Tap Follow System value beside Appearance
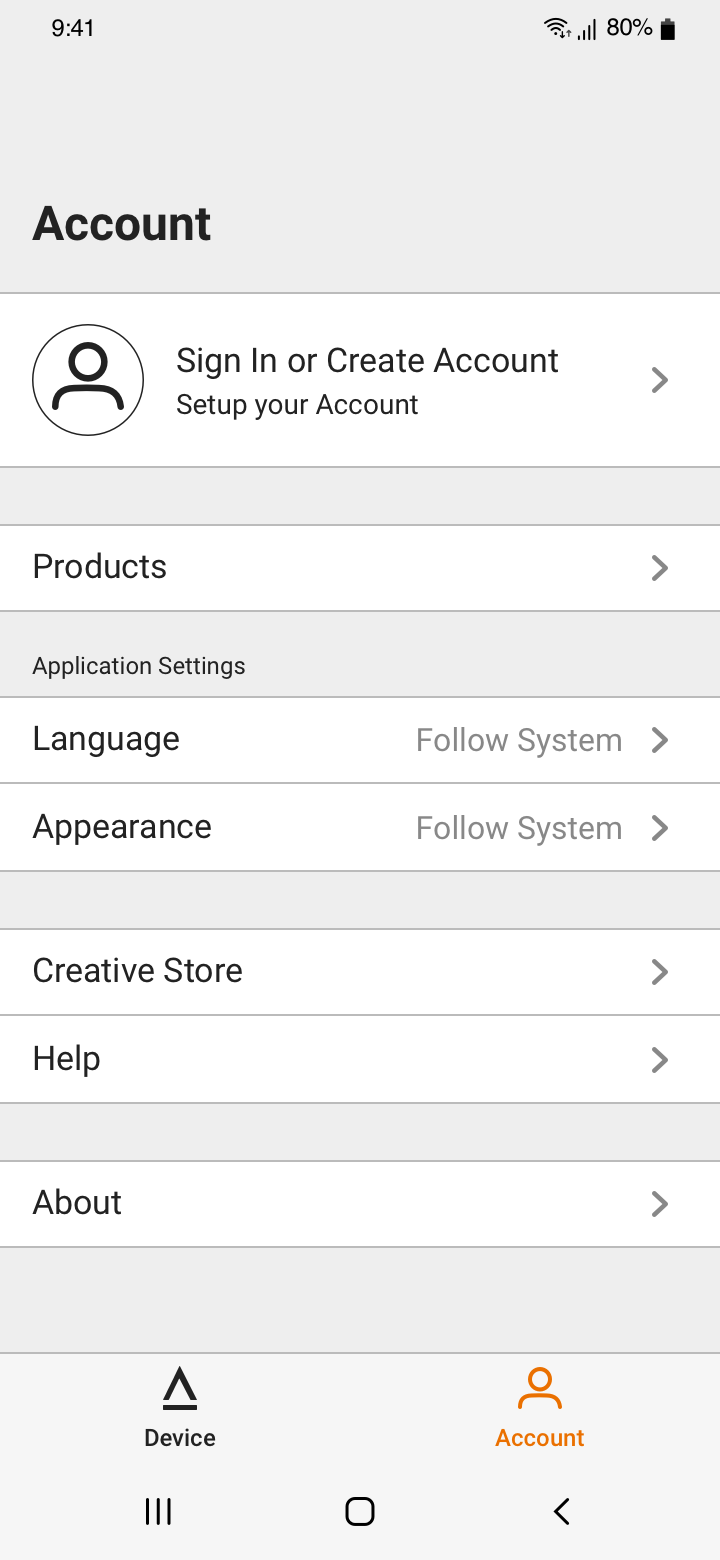720x1560 pixels. coord(519,829)
